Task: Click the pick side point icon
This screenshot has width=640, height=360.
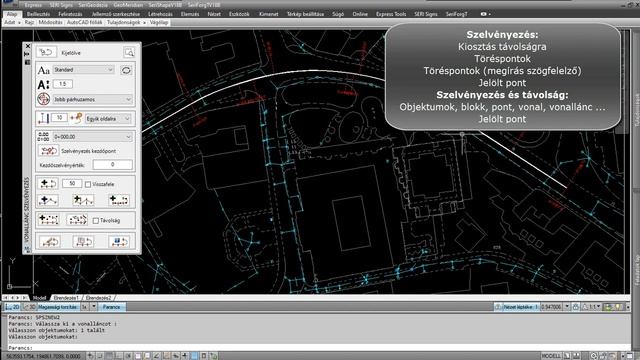Action: (77, 118)
